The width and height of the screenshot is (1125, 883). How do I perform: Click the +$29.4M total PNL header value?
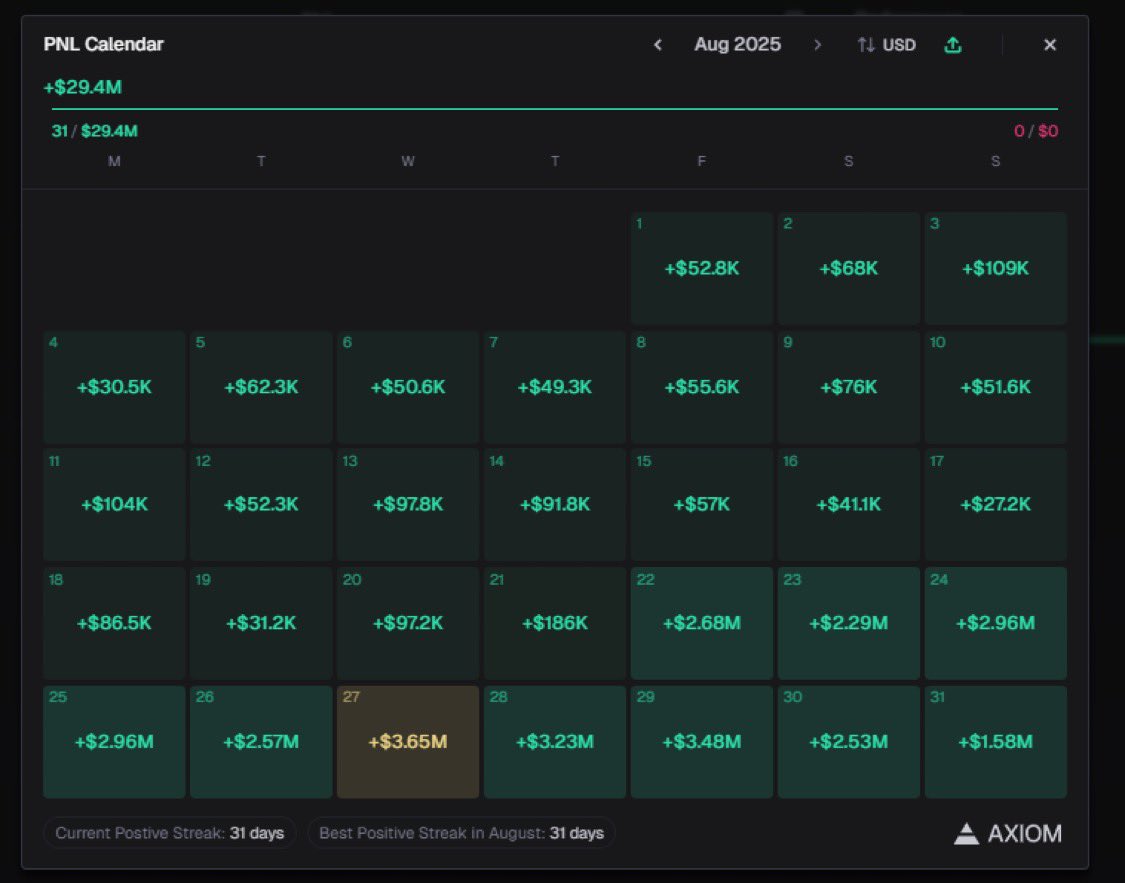pos(83,88)
